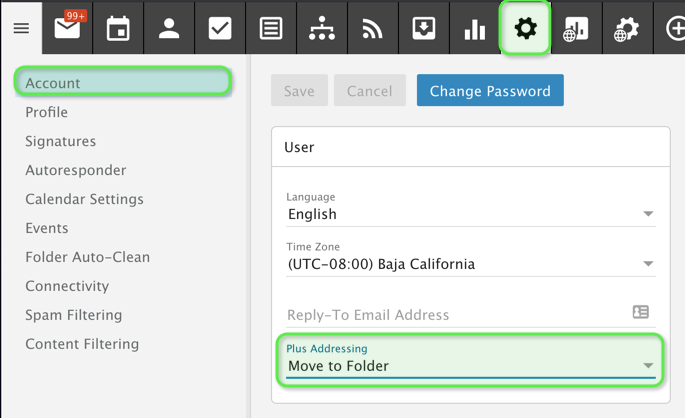
Task: Open the Notes icon
Action: (271, 28)
